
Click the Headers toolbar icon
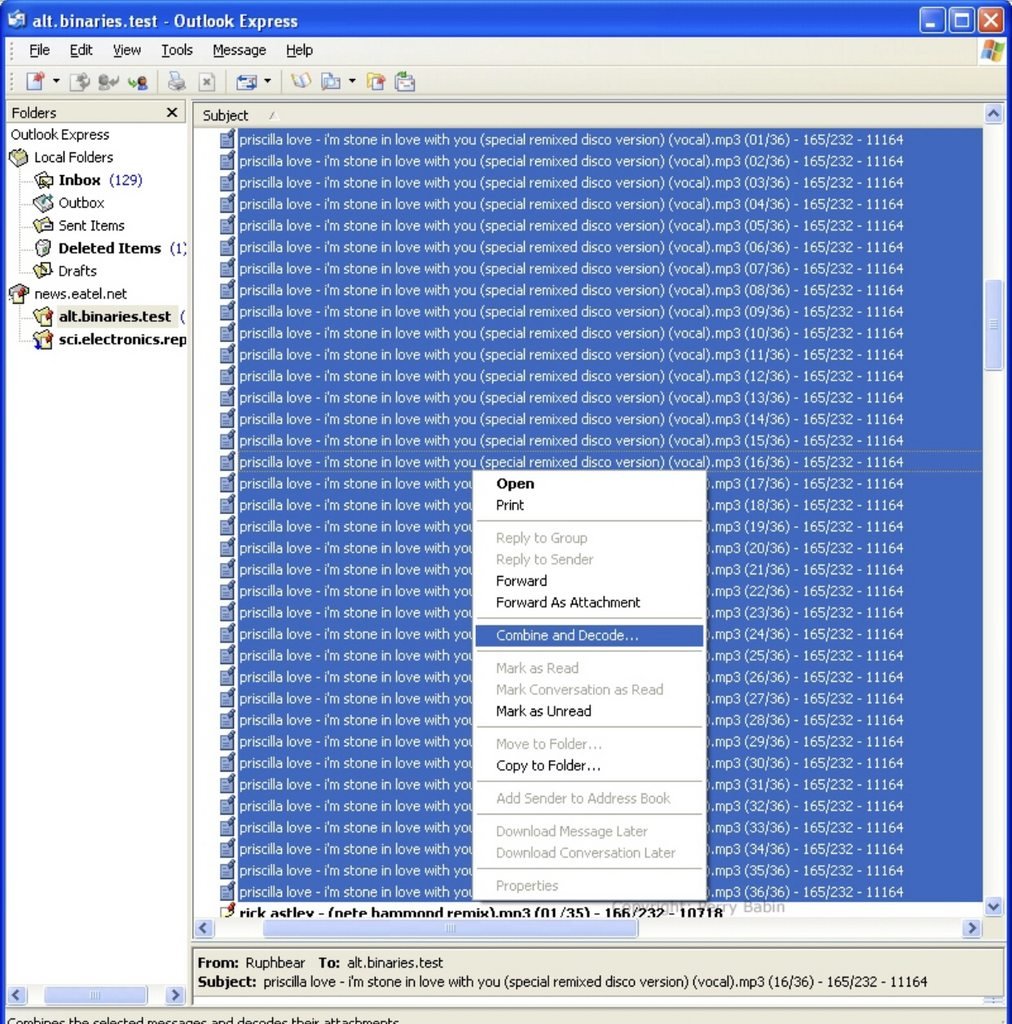pyautogui.click(x=405, y=82)
